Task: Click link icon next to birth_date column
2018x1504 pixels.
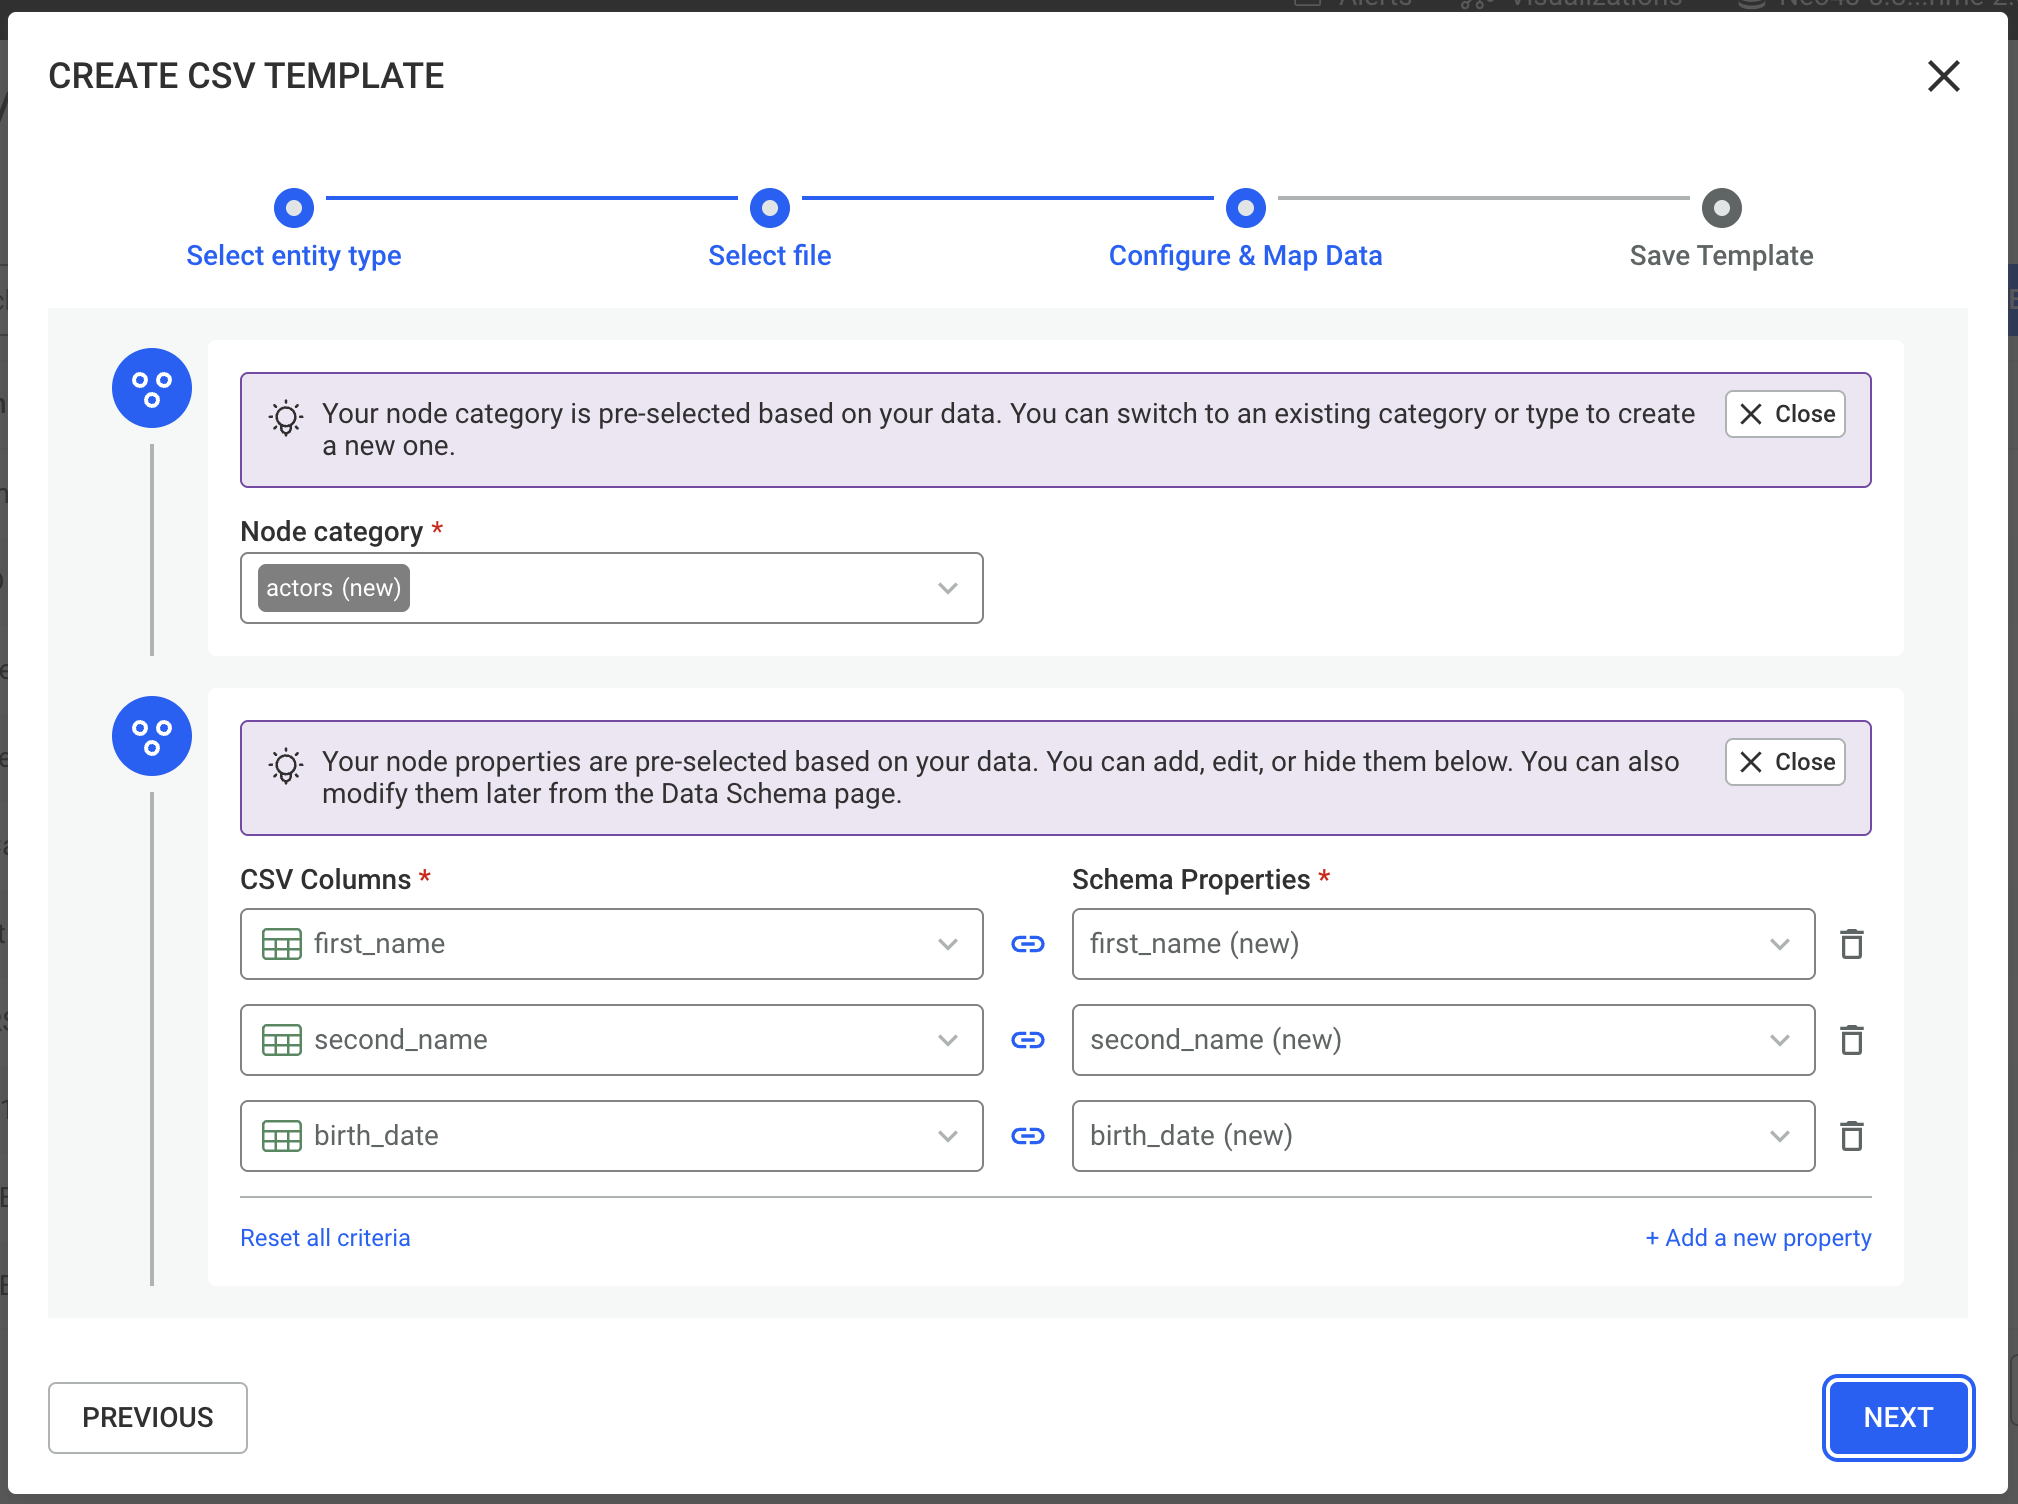Action: tap(1027, 1136)
